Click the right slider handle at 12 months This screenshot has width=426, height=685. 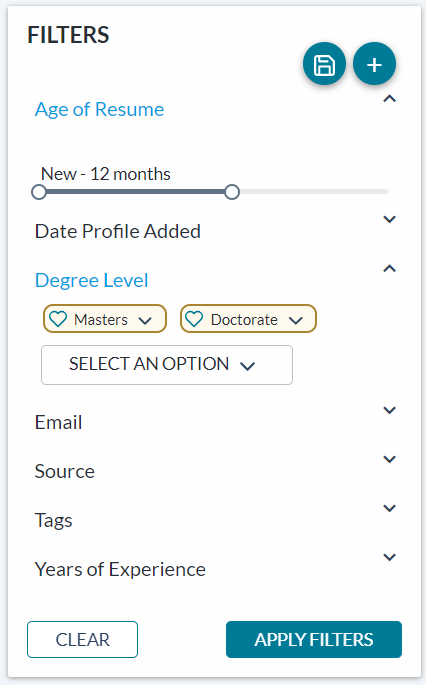click(x=232, y=192)
